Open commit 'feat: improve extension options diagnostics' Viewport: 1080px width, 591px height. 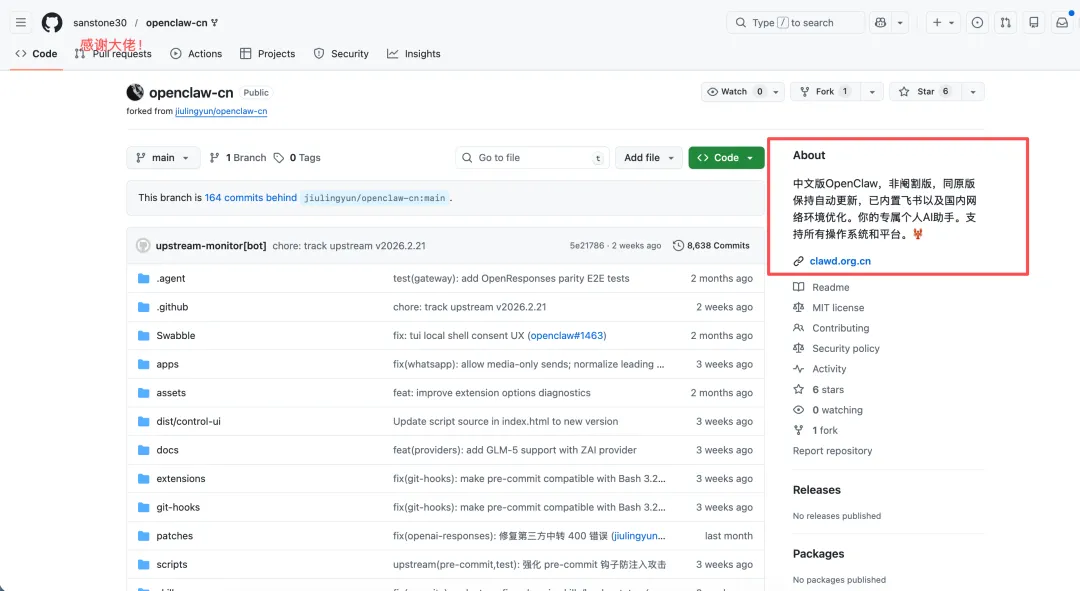point(492,393)
